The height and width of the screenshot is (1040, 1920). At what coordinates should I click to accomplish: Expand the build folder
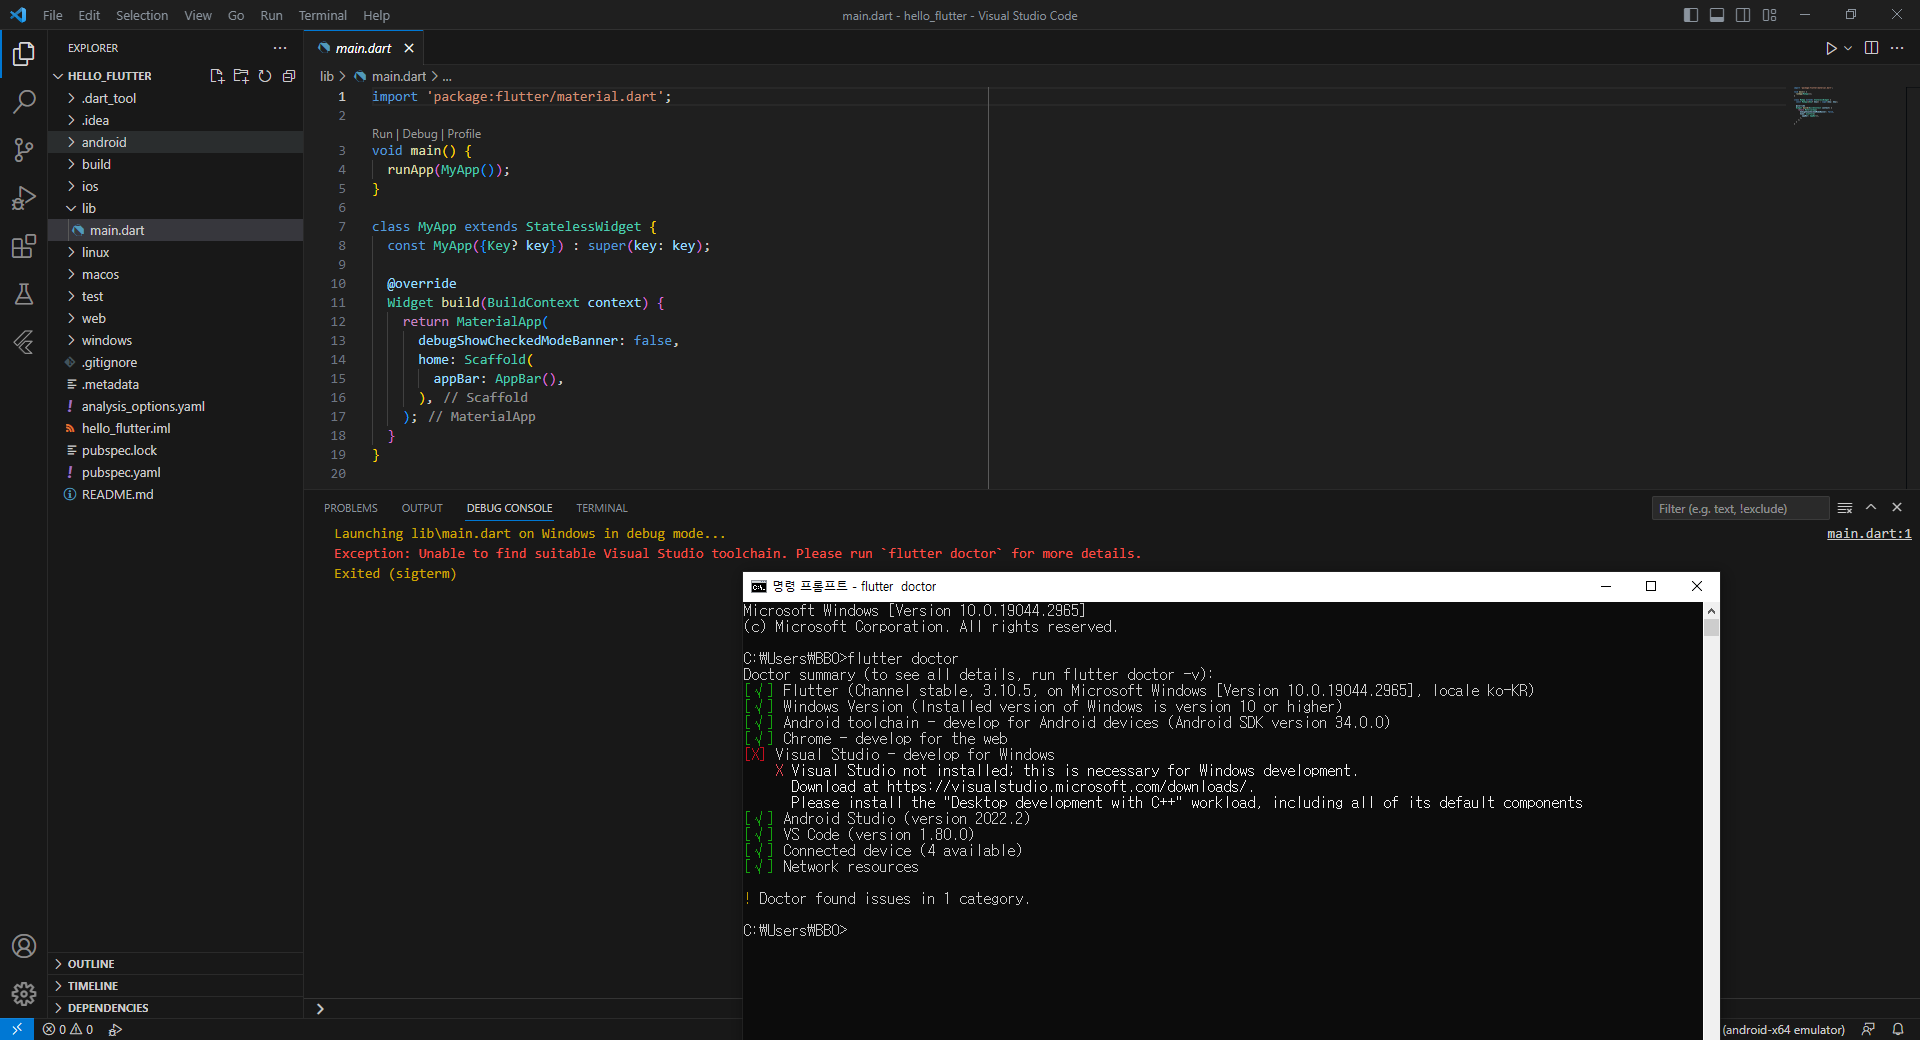pyautogui.click(x=175, y=164)
